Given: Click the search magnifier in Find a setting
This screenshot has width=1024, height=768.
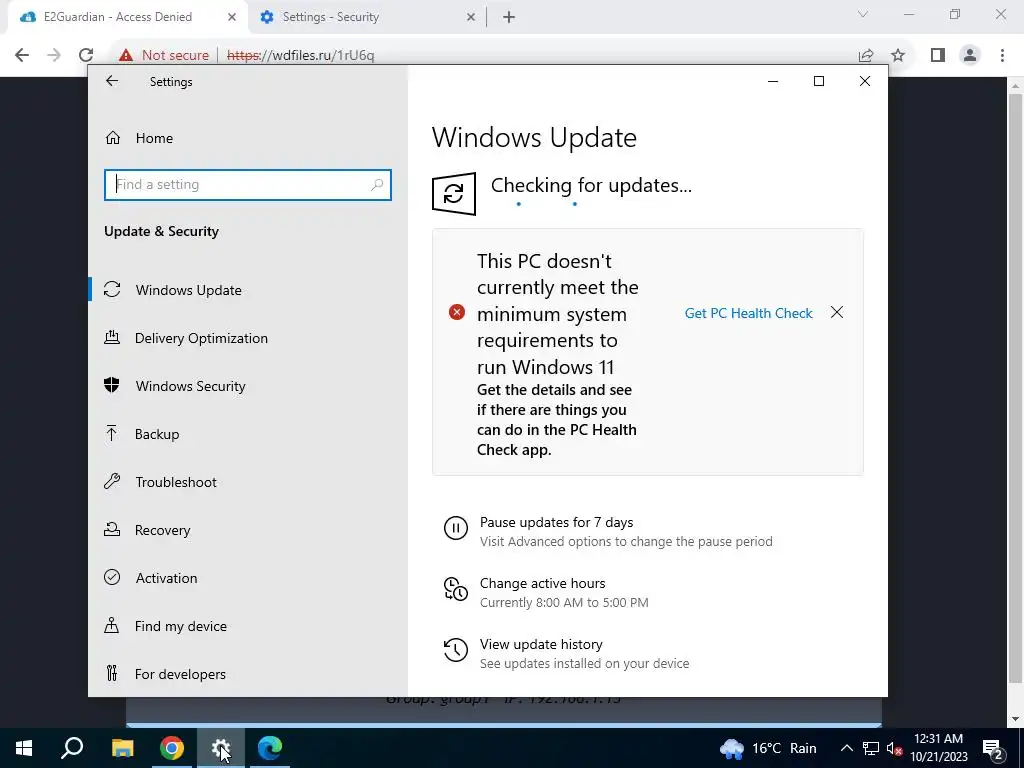Looking at the screenshot, I should (x=377, y=185).
